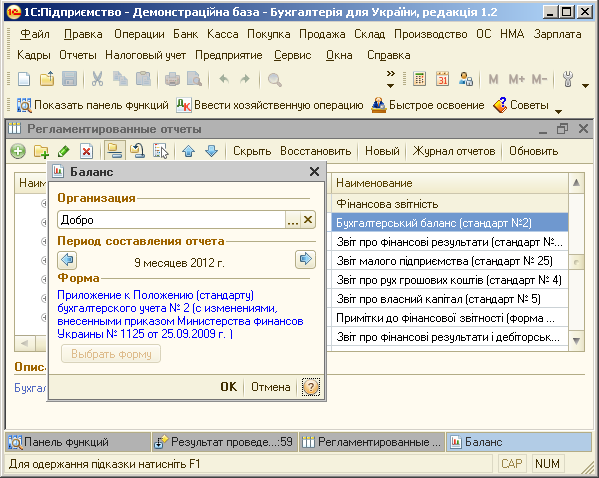Open the Зарплата menu
Screen dimensions: 599x478
[x=557, y=34]
